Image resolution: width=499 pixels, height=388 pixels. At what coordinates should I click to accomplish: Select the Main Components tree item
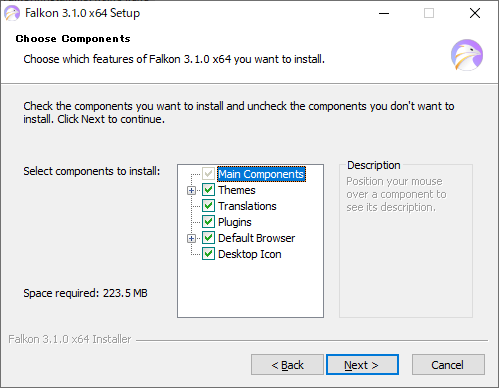(x=261, y=174)
